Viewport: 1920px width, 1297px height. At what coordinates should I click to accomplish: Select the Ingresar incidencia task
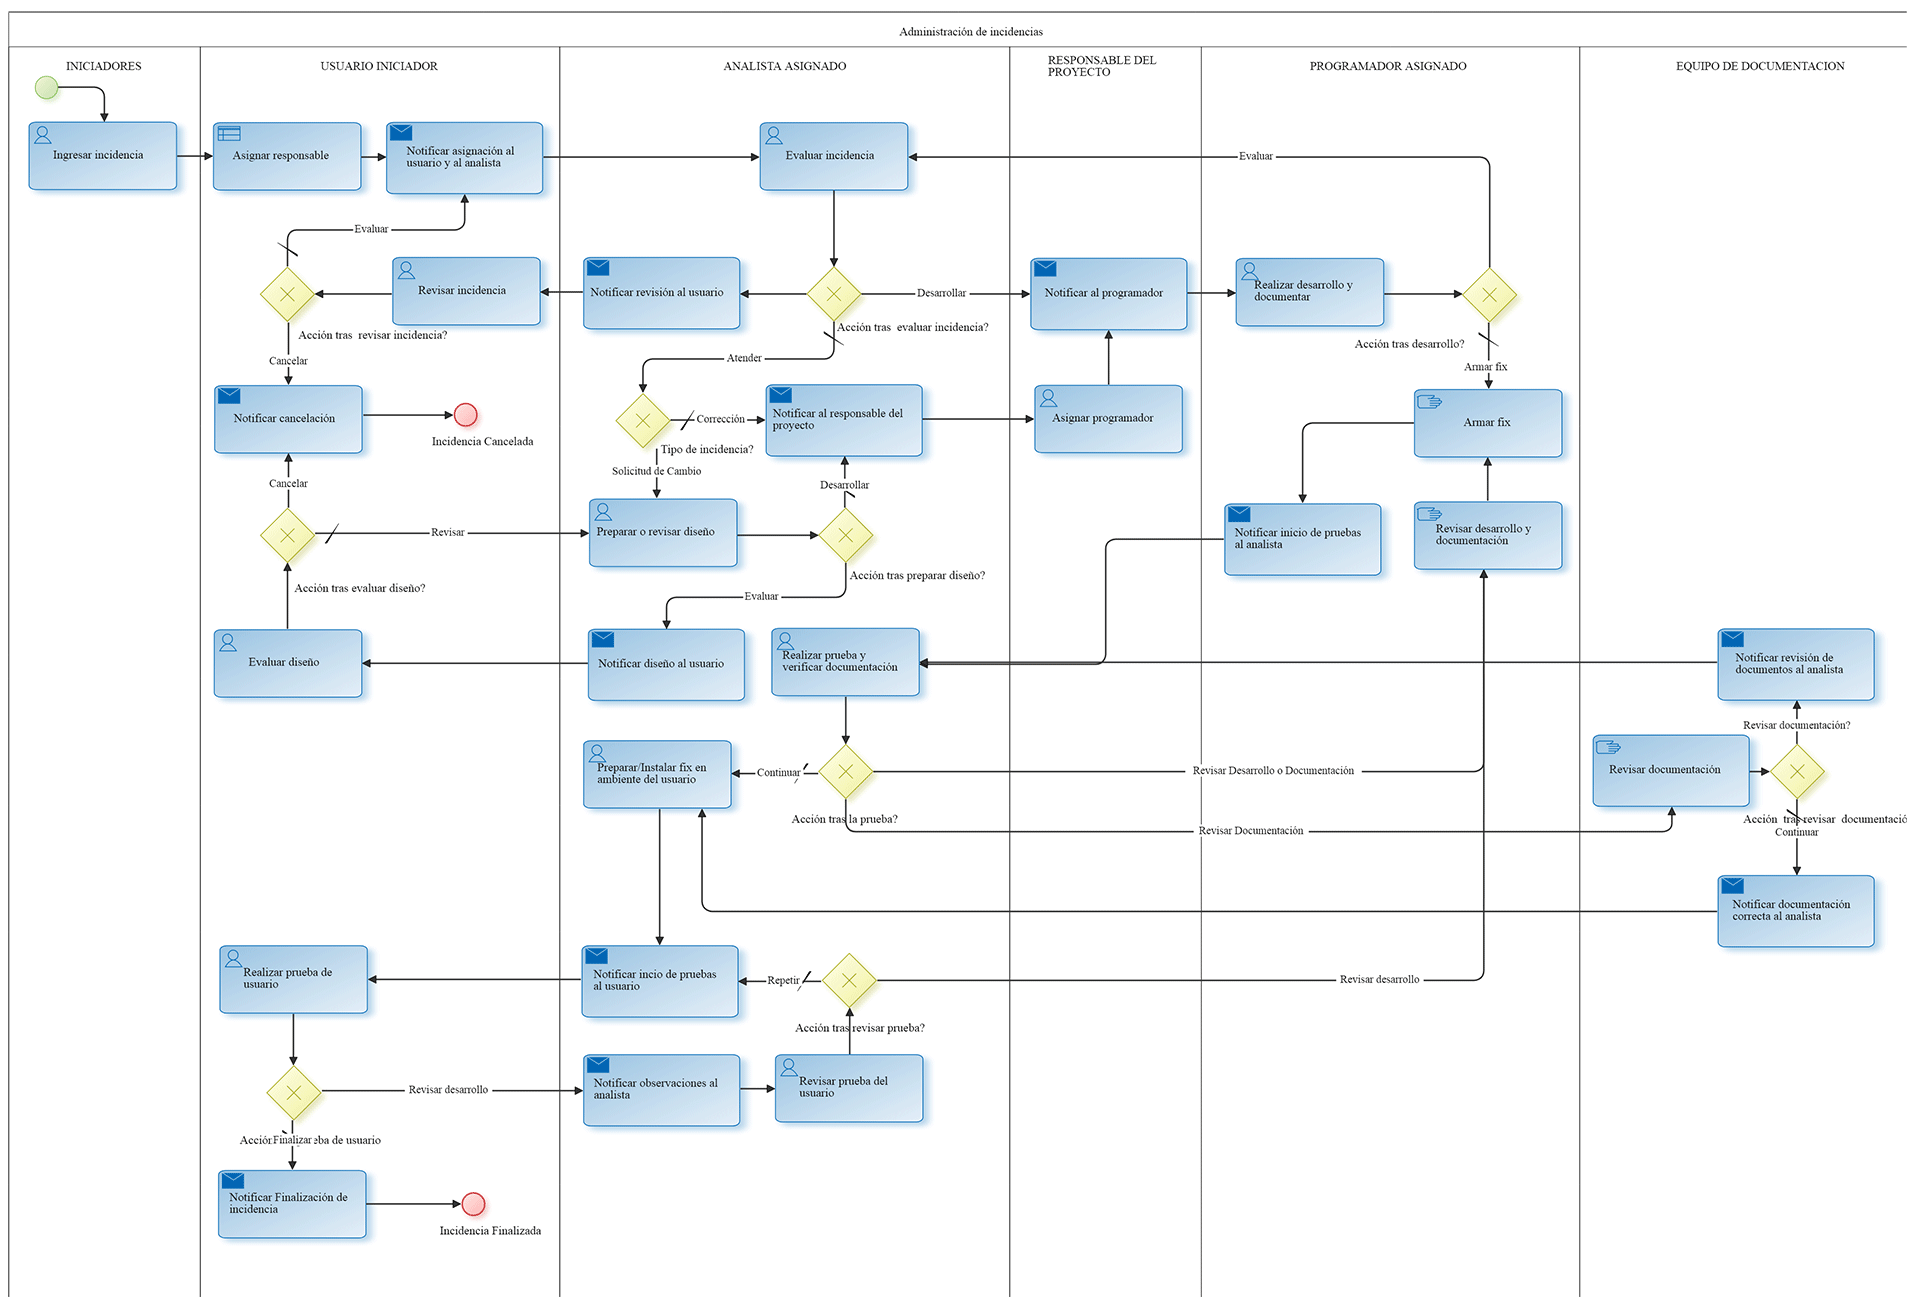pos(103,156)
